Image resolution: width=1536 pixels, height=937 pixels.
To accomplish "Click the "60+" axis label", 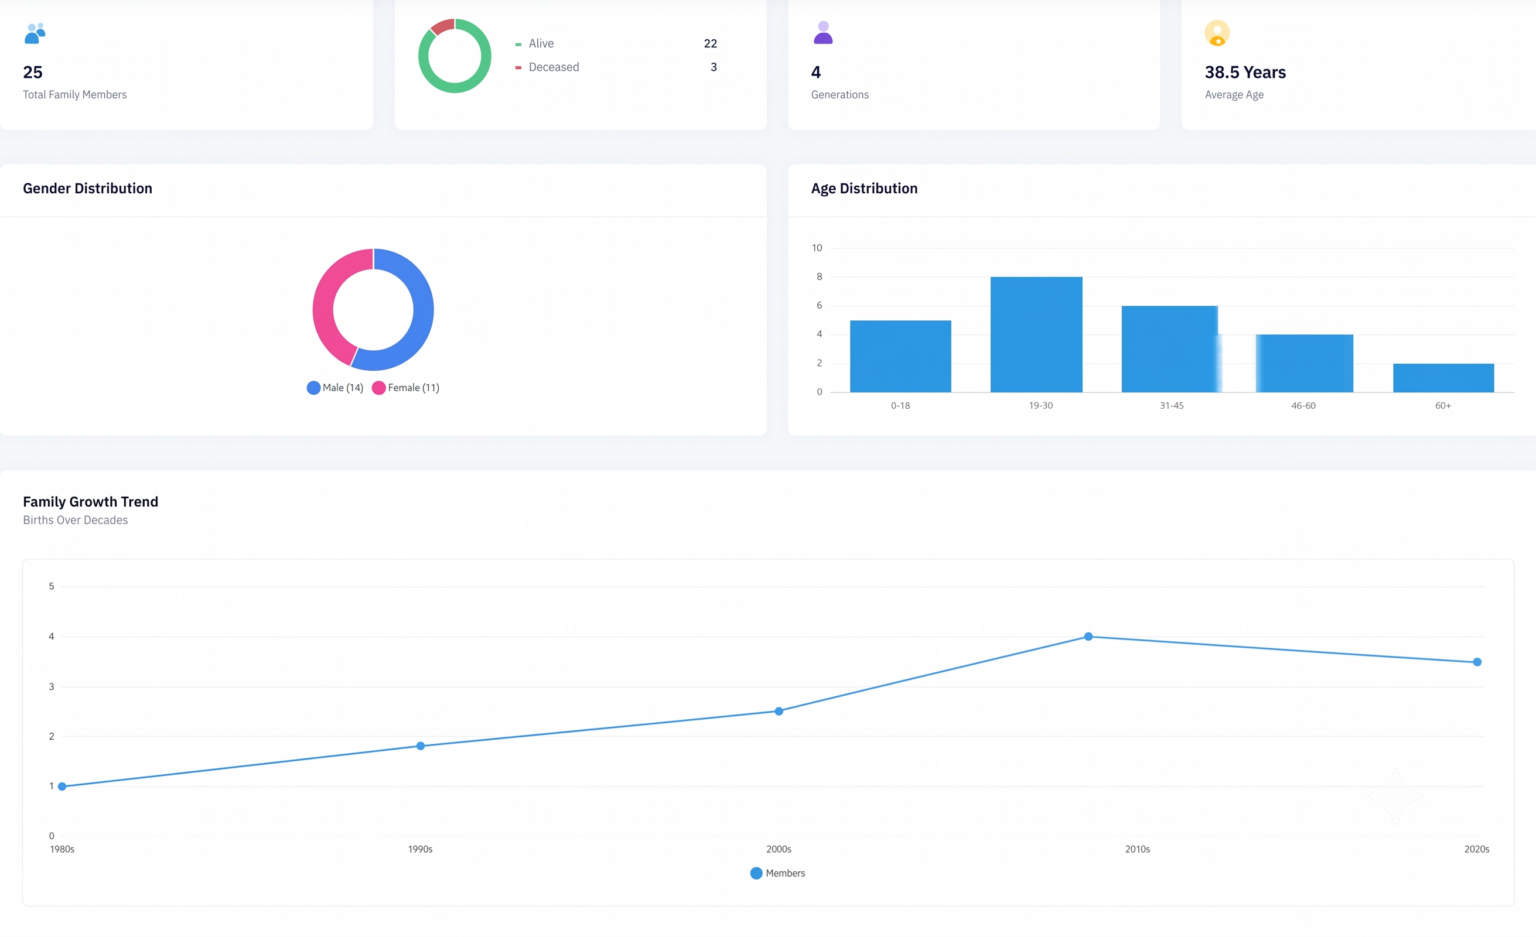I will pos(1443,406).
